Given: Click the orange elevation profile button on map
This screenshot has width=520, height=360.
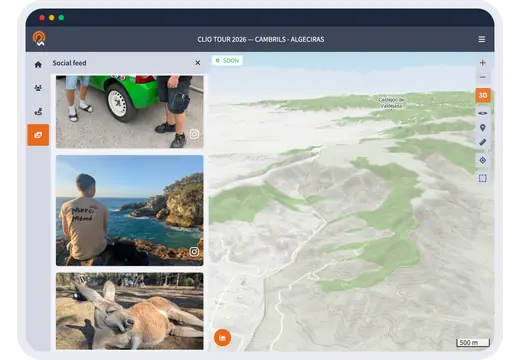Looking at the screenshot, I should coord(222,338).
